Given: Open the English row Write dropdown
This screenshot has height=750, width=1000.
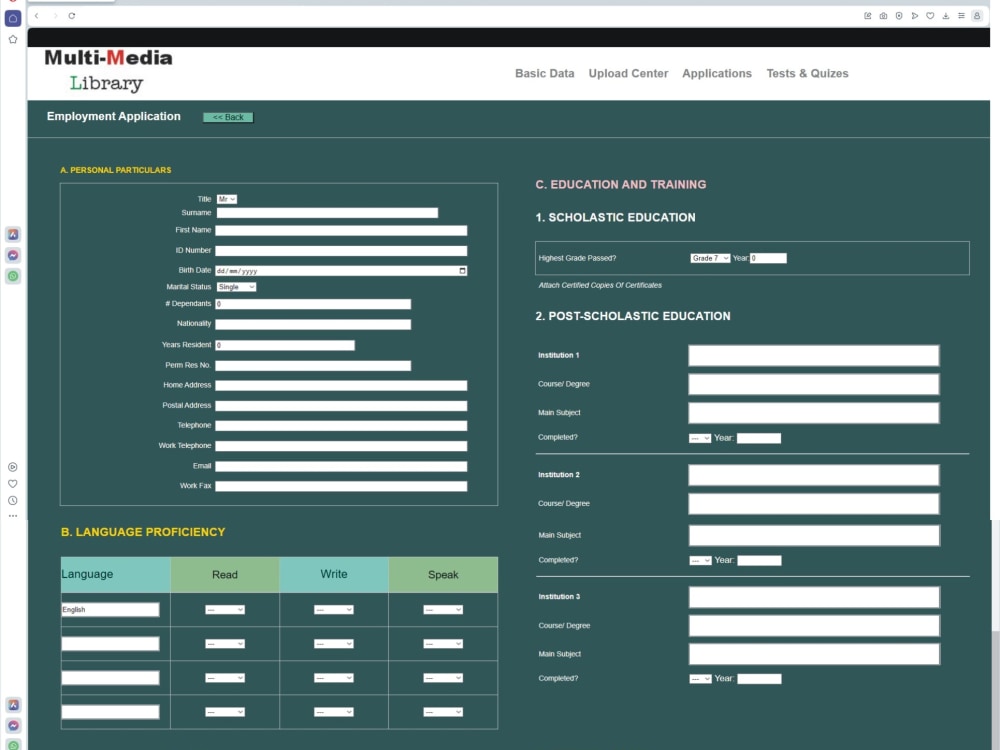Looking at the screenshot, I should click(x=334, y=610).
